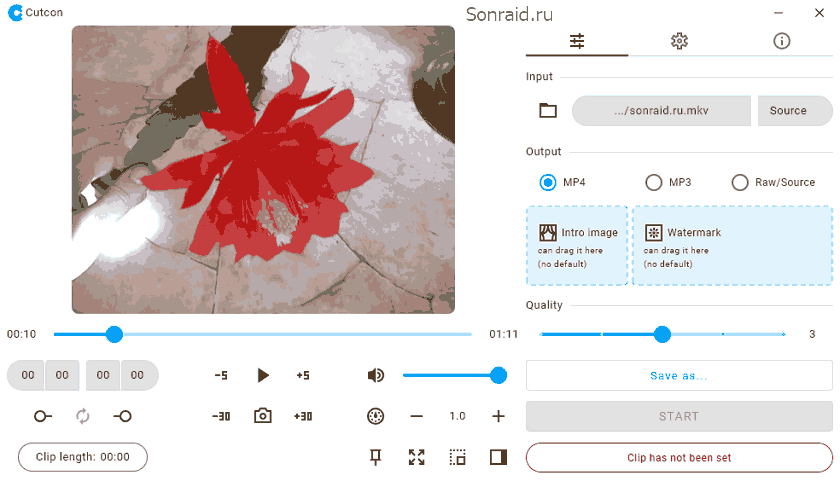Toggle the pin always-on-top icon
840x481 pixels.
[376, 457]
